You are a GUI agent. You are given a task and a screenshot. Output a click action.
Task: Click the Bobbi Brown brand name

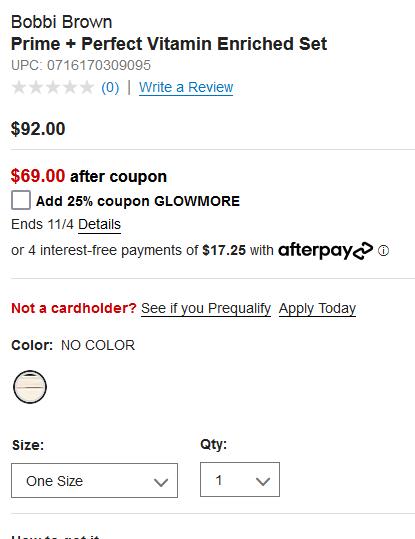(62, 22)
